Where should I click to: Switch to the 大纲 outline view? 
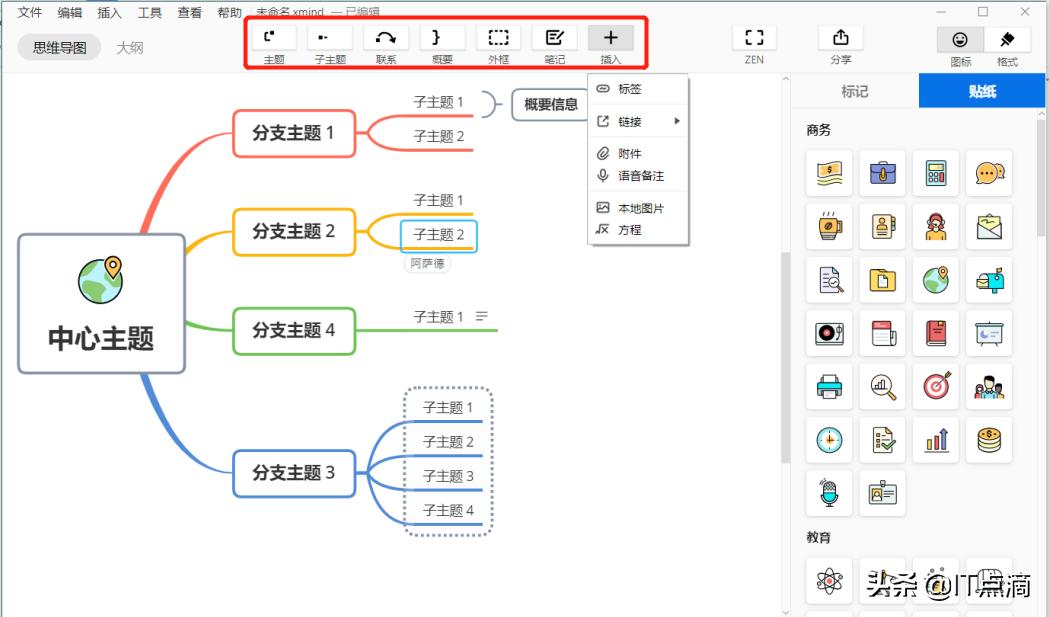tap(130, 47)
